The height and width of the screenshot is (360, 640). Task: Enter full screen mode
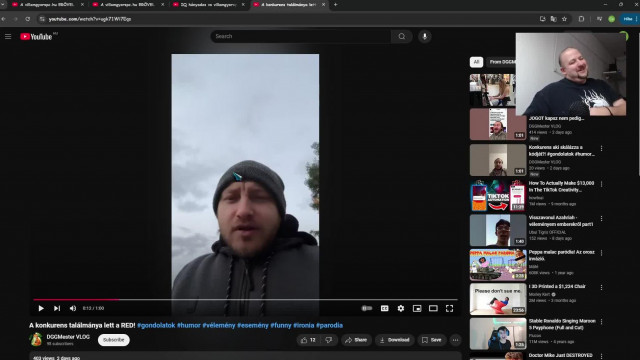coord(449,308)
